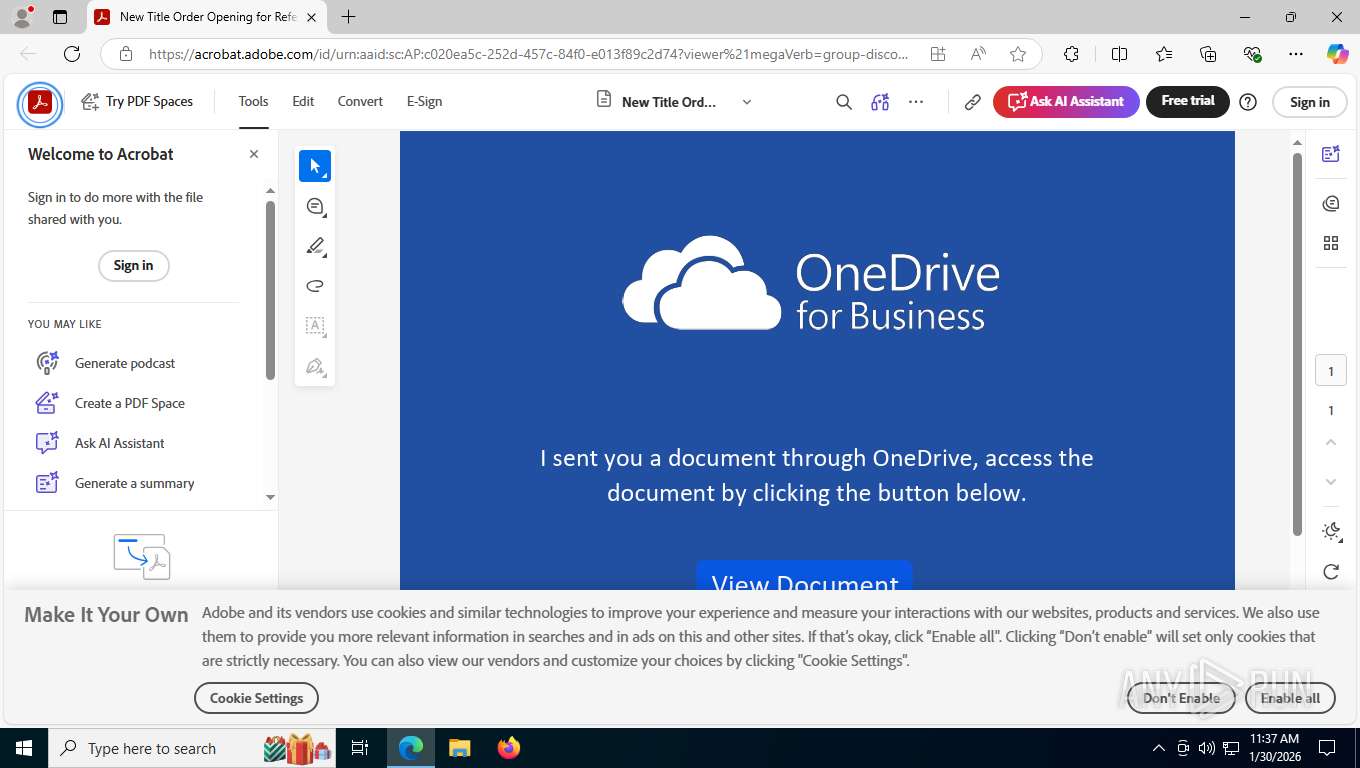Click Sign in at top right
Screen dimensions: 1360x768
pyautogui.click(x=1310, y=102)
